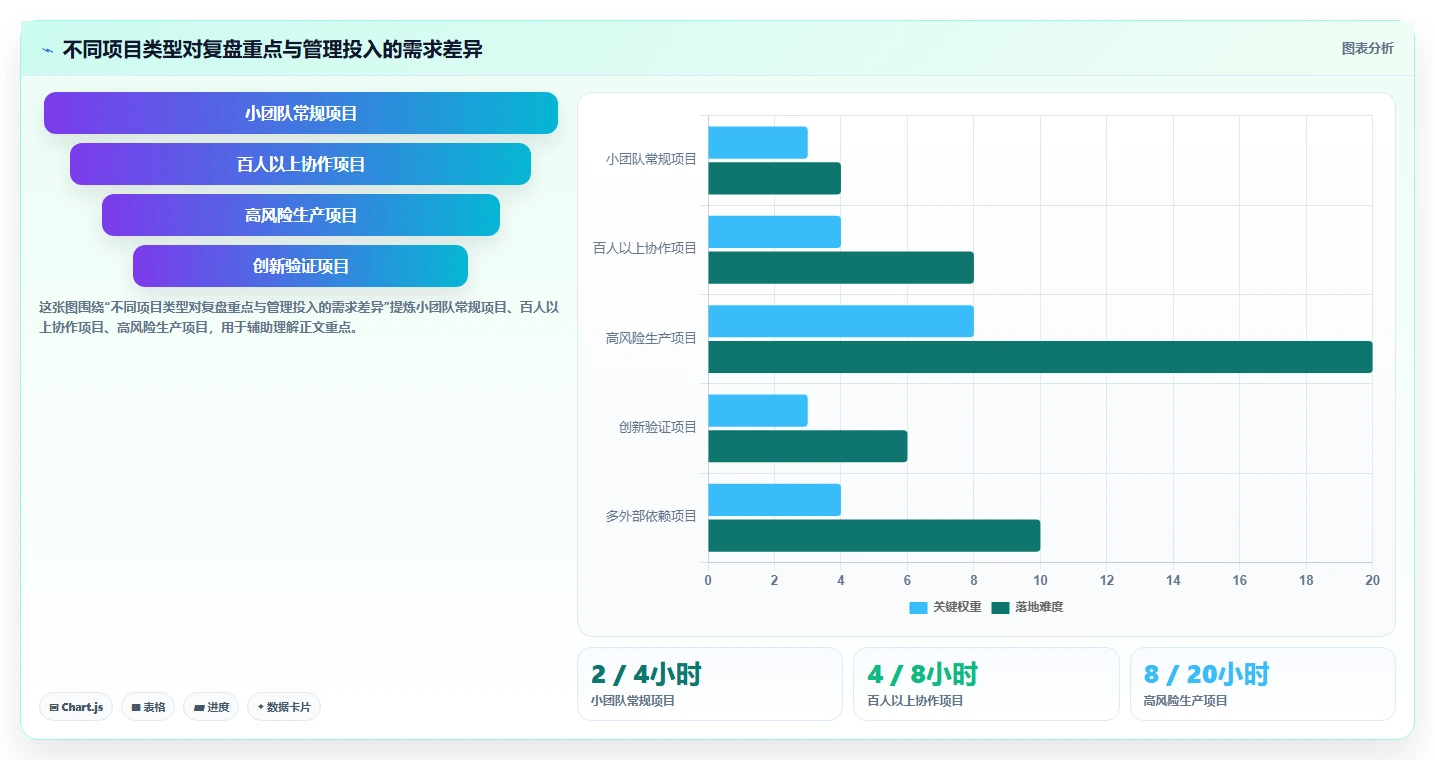Click the light blue 关键权重 legend swatch

[x=918, y=607]
